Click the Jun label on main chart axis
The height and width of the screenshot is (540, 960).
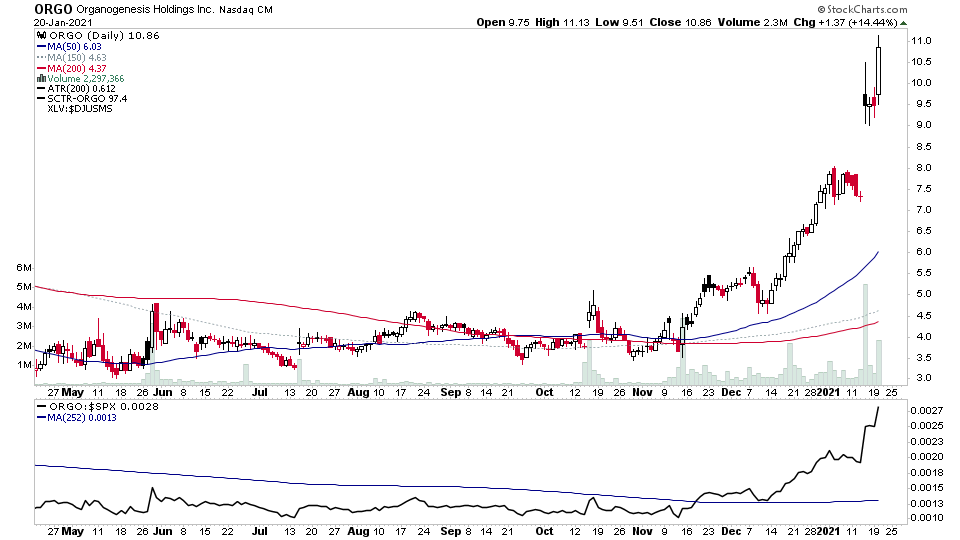162,392
